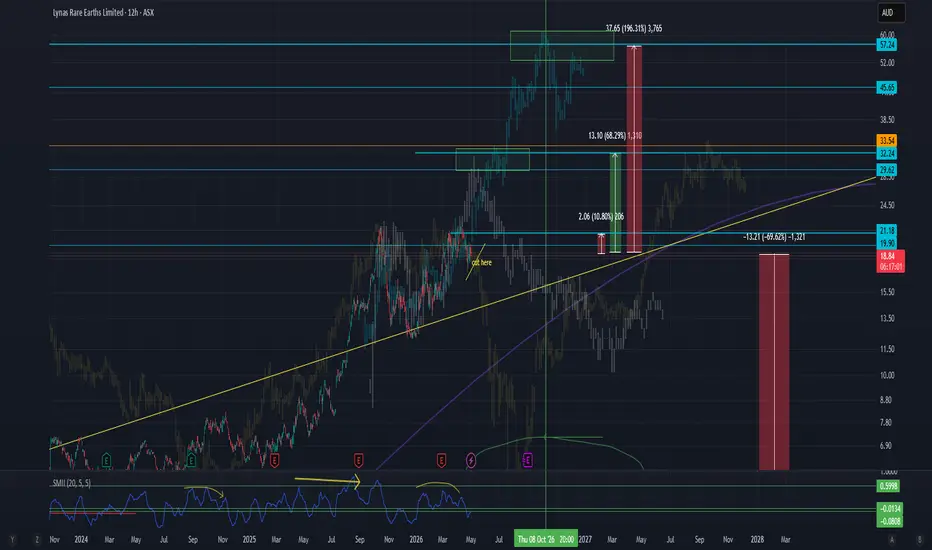This screenshot has width=932, height=550.
Task: Click the second green E earnings marker
Action: click(x=191, y=460)
